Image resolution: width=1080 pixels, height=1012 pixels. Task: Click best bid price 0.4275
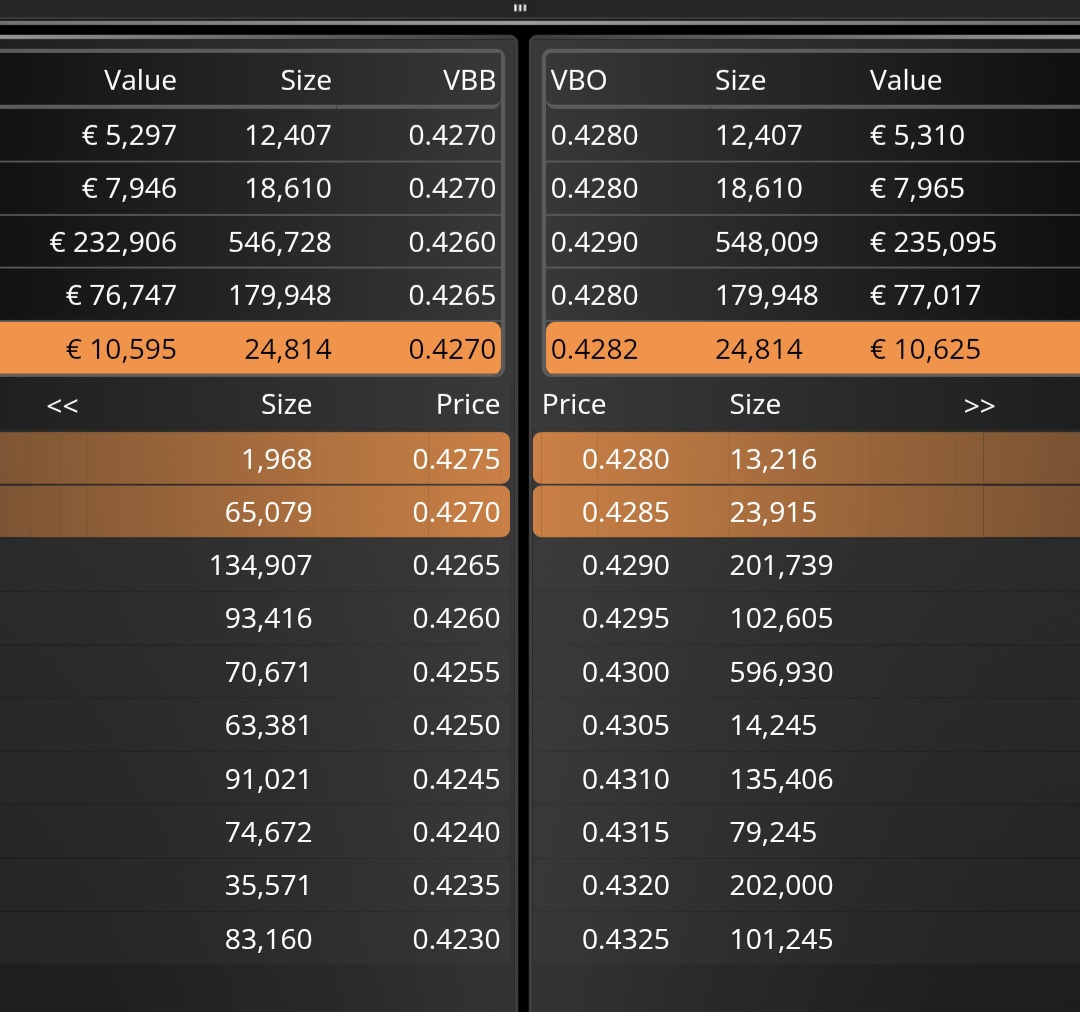tap(456, 459)
